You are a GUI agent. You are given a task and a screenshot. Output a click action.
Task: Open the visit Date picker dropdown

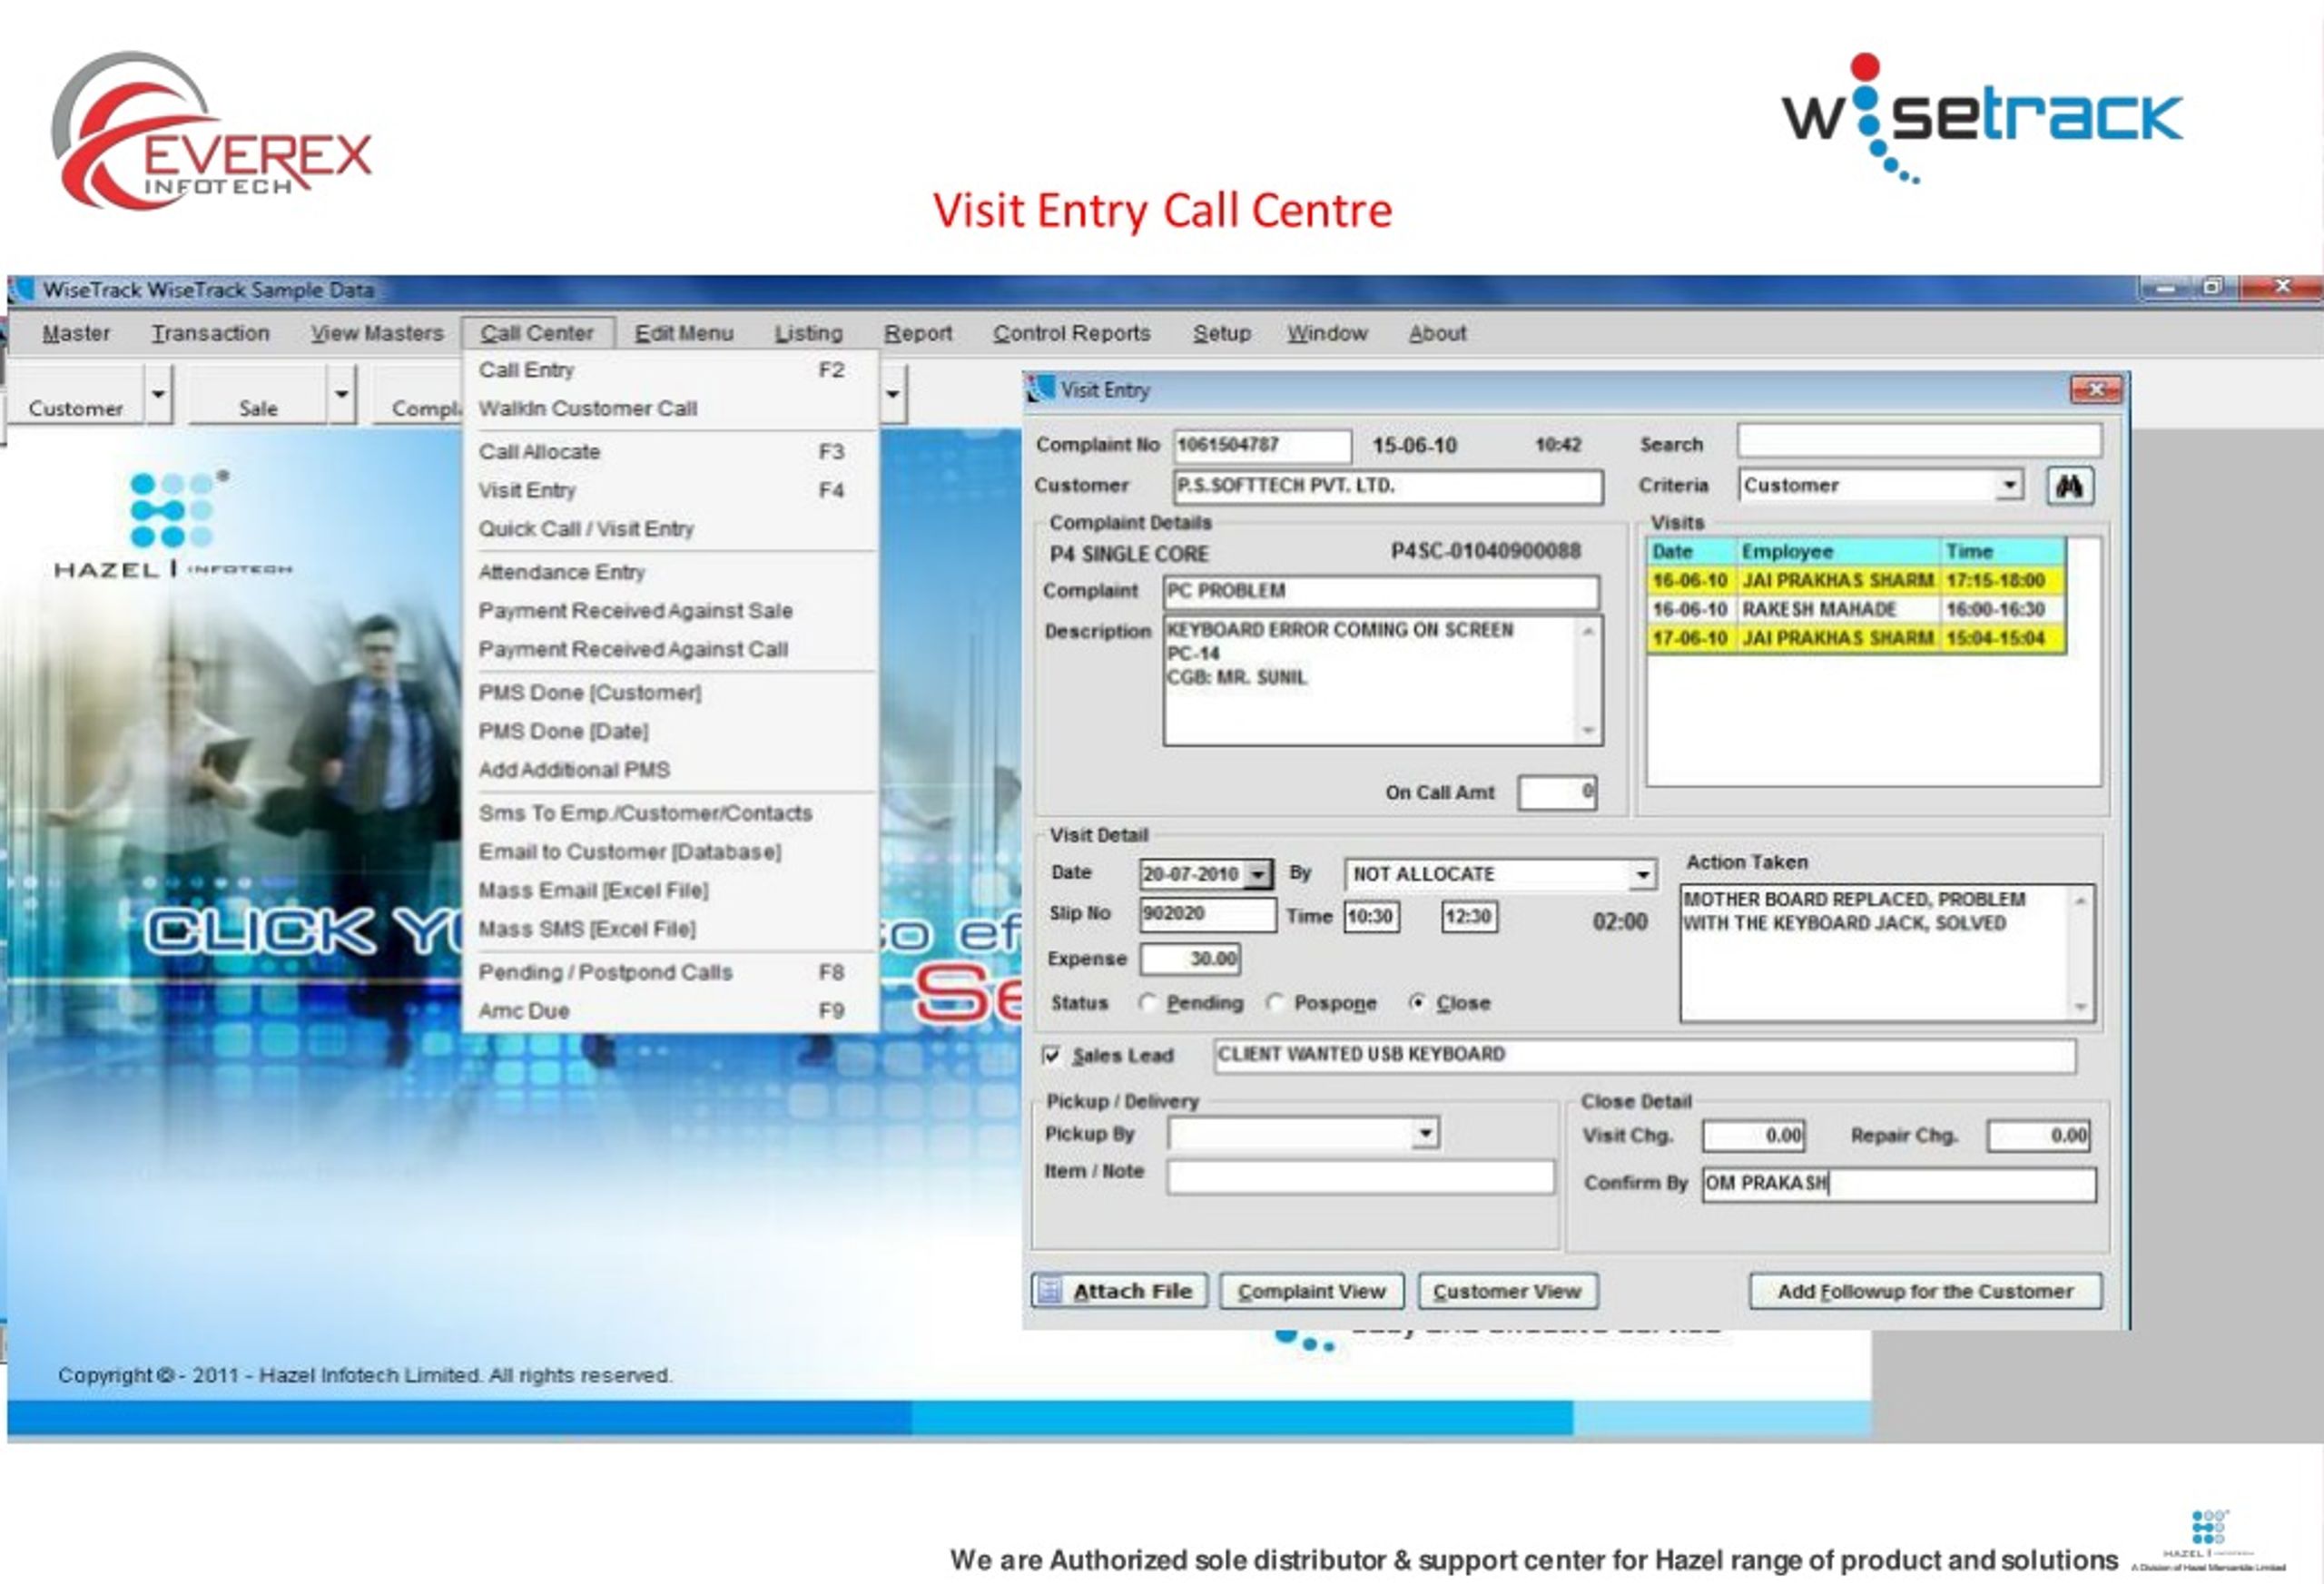click(x=1258, y=875)
